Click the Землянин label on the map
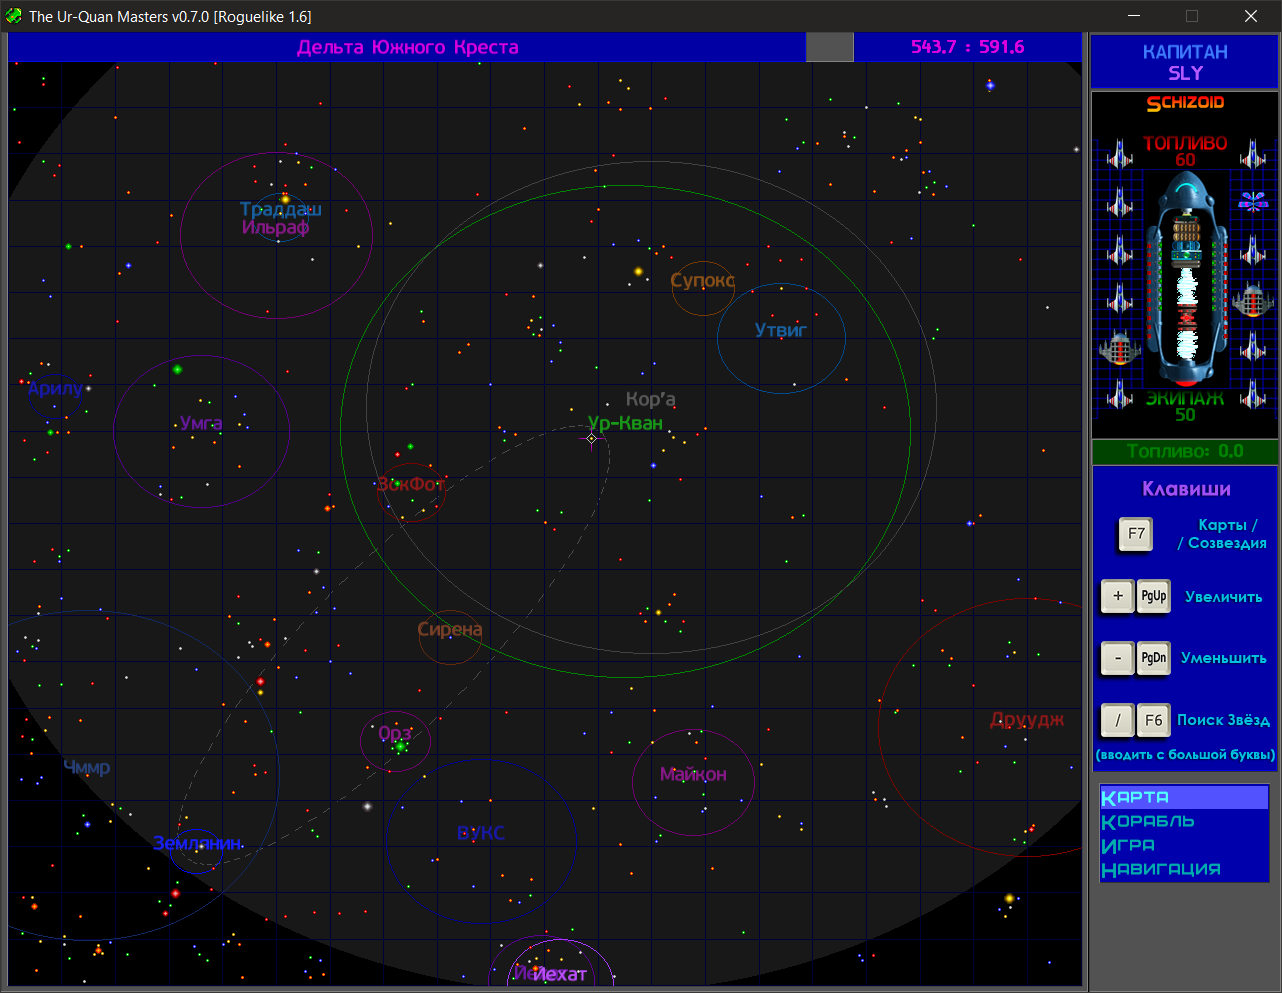The image size is (1282, 993). (x=197, y=843)
